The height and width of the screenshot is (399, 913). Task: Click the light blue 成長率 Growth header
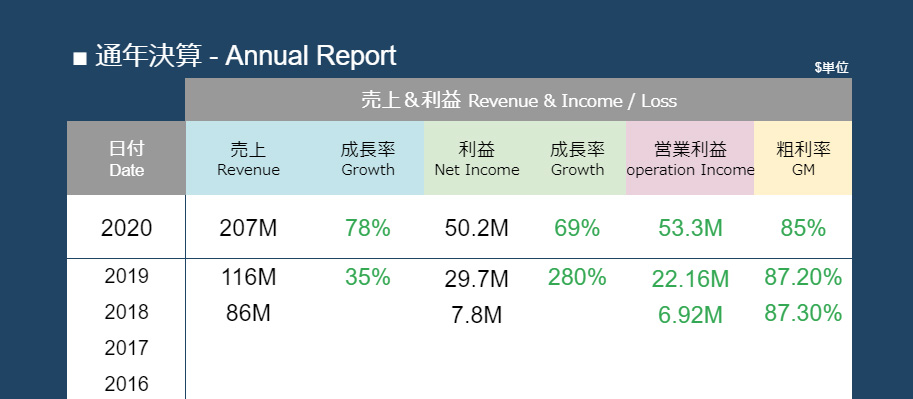pos(368,158)
